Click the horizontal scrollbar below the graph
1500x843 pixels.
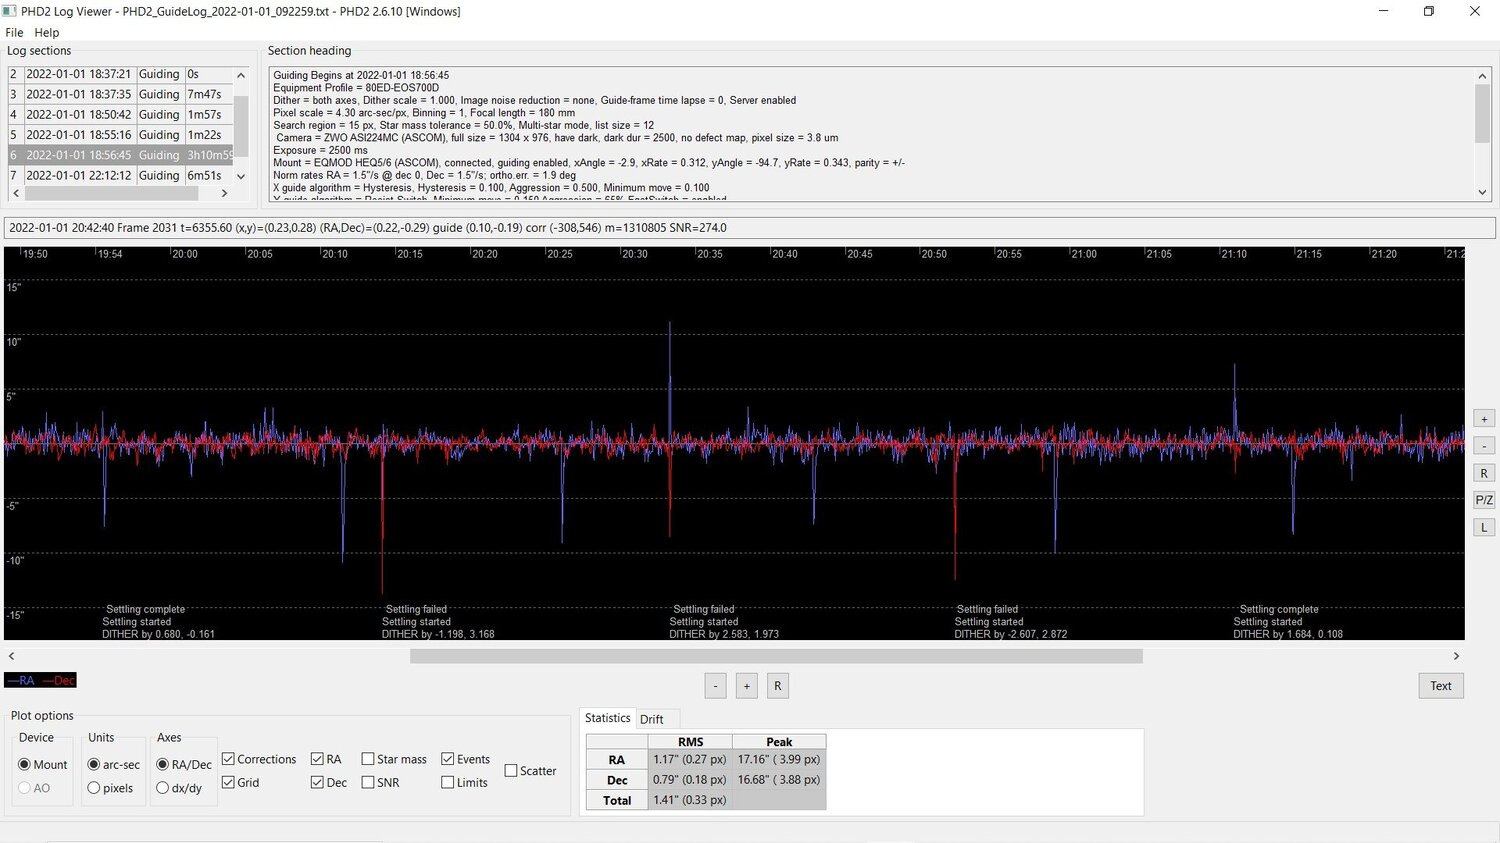point(775,656)
